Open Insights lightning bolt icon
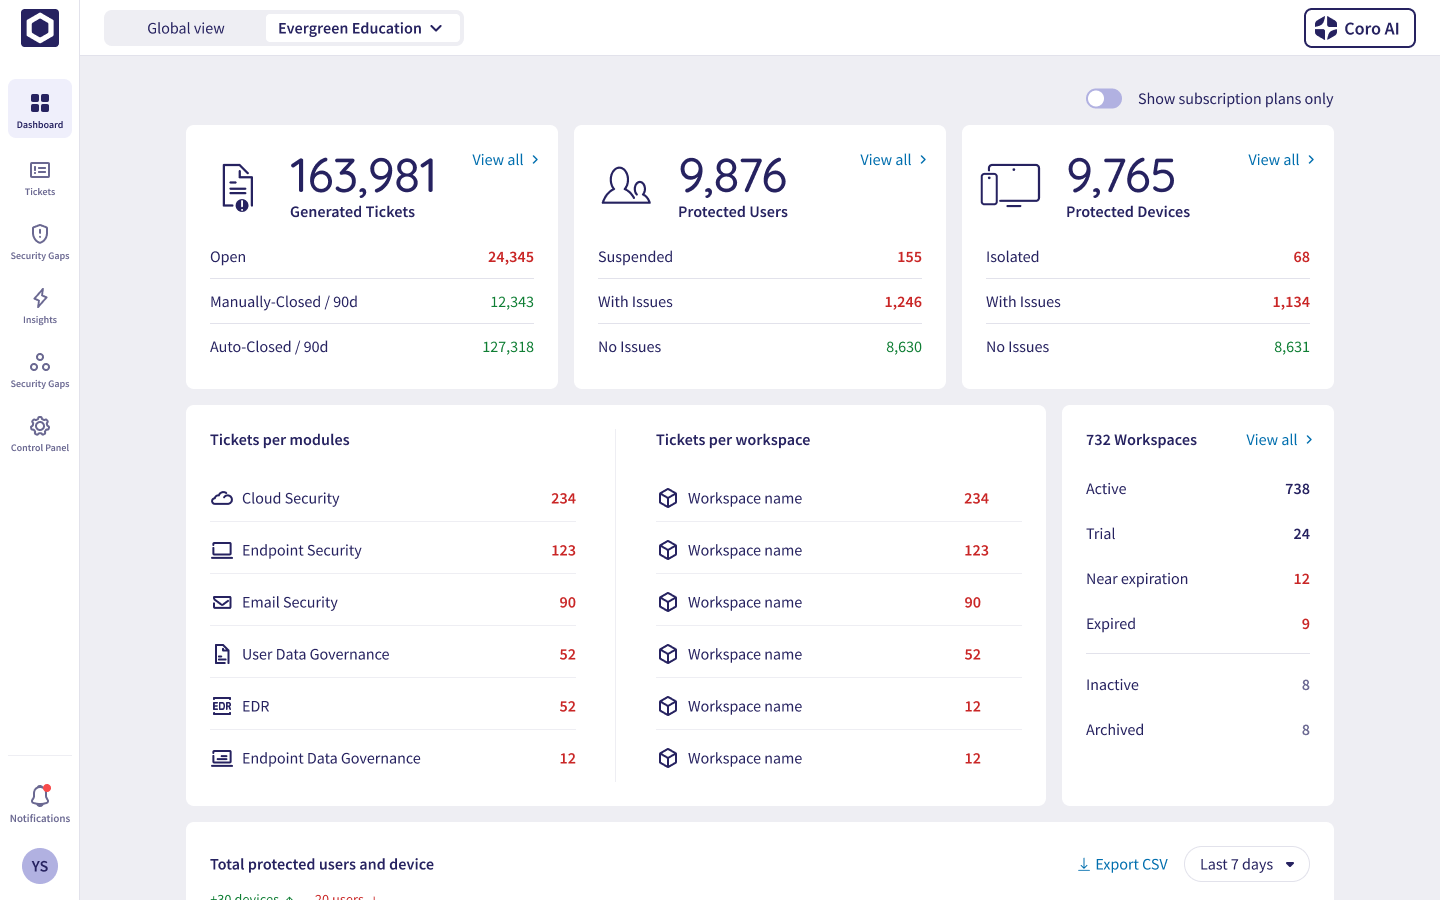Screen dimensions: 1440x900 pos(40,305)
